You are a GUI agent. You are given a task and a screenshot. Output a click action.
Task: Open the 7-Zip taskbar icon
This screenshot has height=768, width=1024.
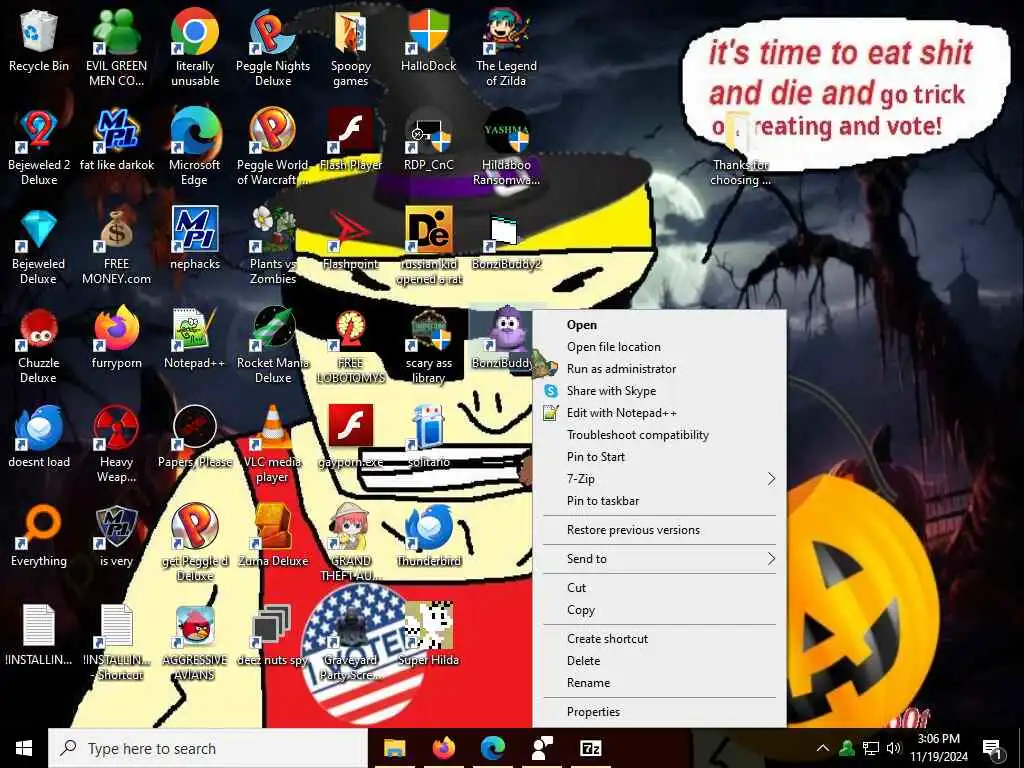(x=590, y=748)
